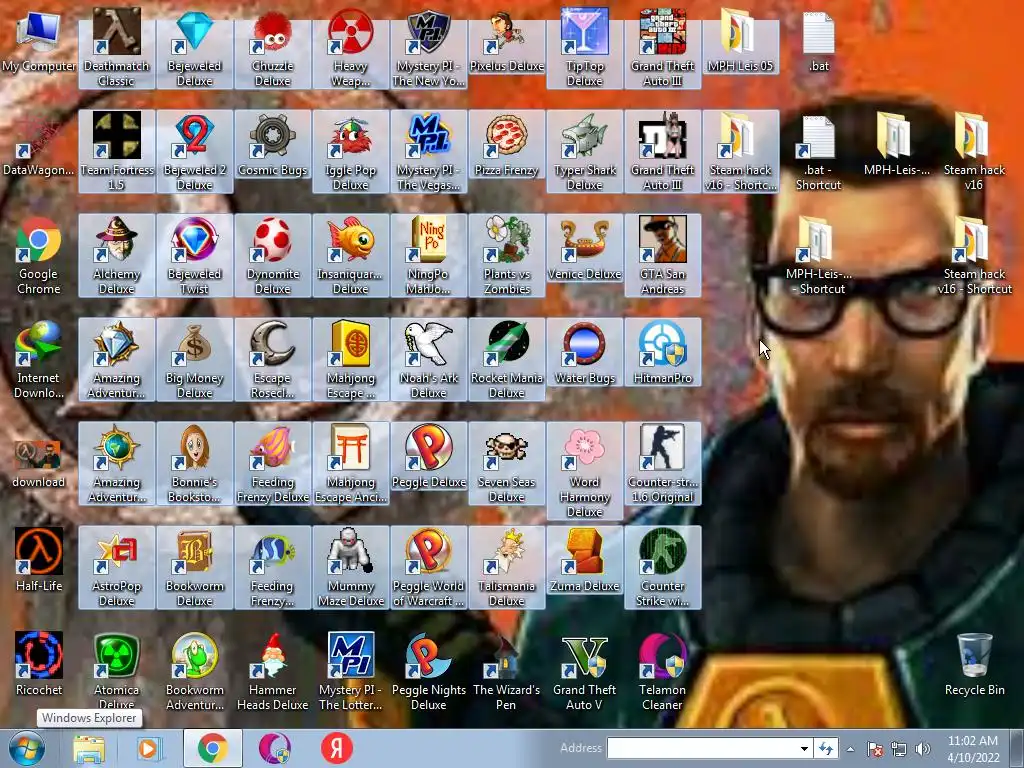1024x768 pixels.
Task: Select Typer Shark Deluxe icon
Action: (584, 152)
